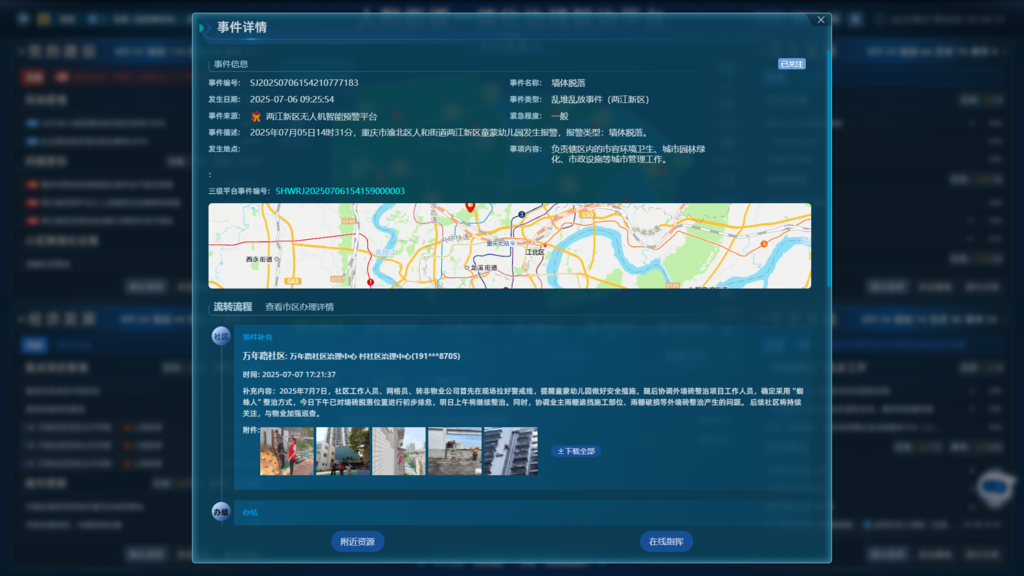This screenshot has width=1024, height=576.
Task: Open the 查看市区办理详情 tab
Action: pos(299,307)
